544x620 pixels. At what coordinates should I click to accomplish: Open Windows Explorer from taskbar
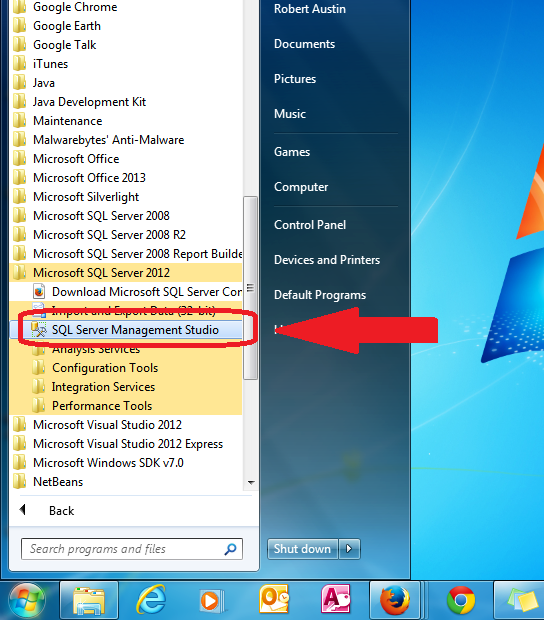[89, 601]
